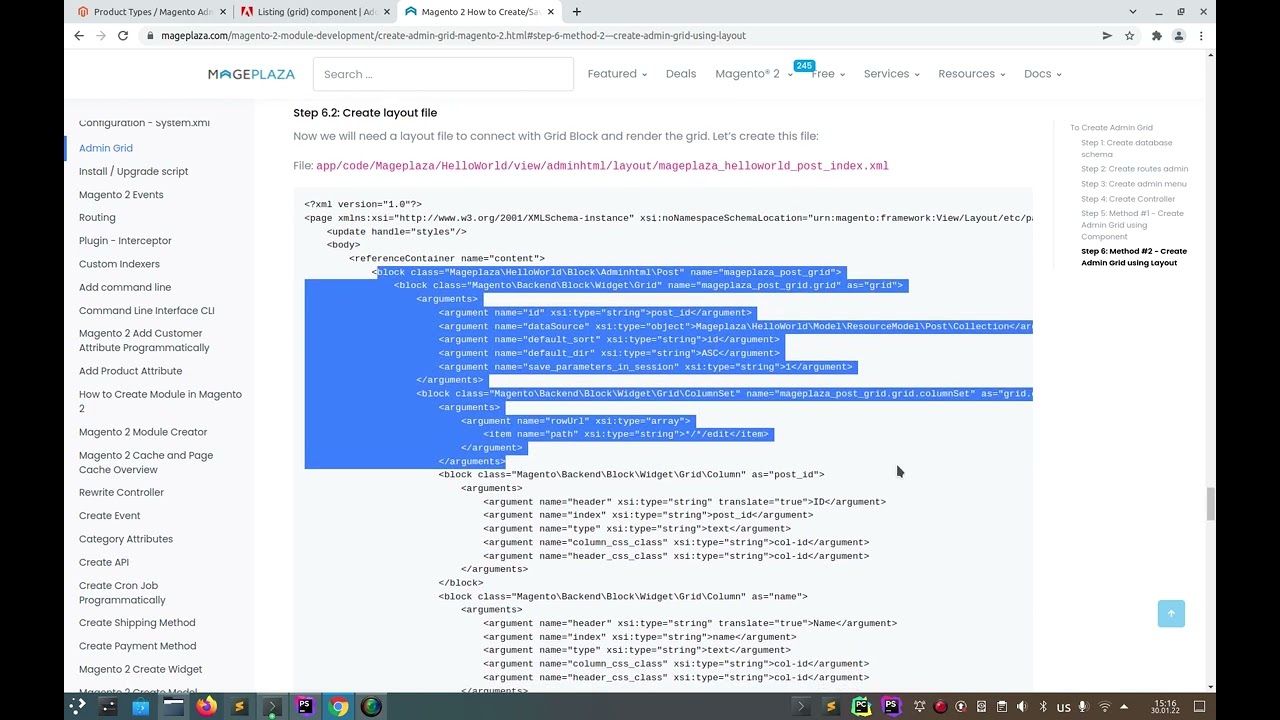The height and width of the screenshot is (720, 1280).
Task: Expand the Docs menu dropdown
Action: pos(1042,74)
